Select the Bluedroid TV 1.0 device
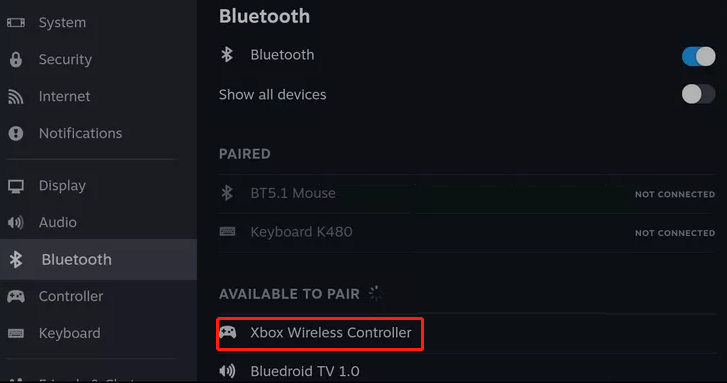Image resolution: width=727 pixels, height=383 pixels. pyautogui.click(x=467, y=371)
